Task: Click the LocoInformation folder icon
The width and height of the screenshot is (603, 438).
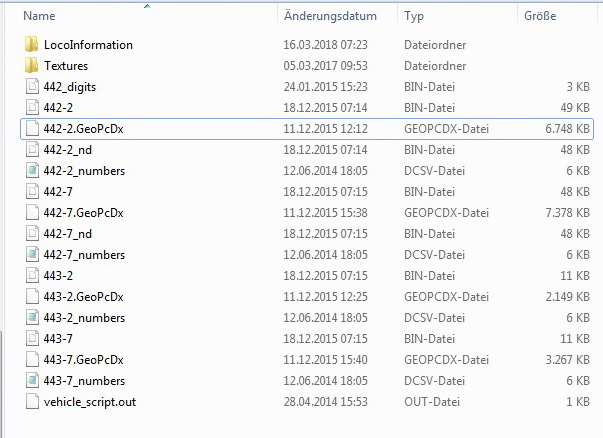Action: (x=30, y=45)
